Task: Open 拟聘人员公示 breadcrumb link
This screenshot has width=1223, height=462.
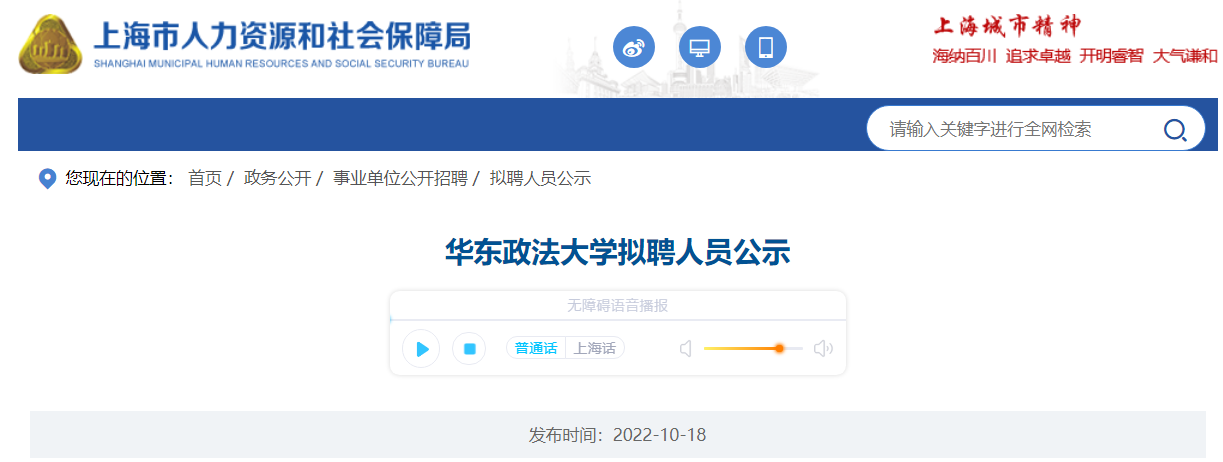Action: click(x=540, y=179)
